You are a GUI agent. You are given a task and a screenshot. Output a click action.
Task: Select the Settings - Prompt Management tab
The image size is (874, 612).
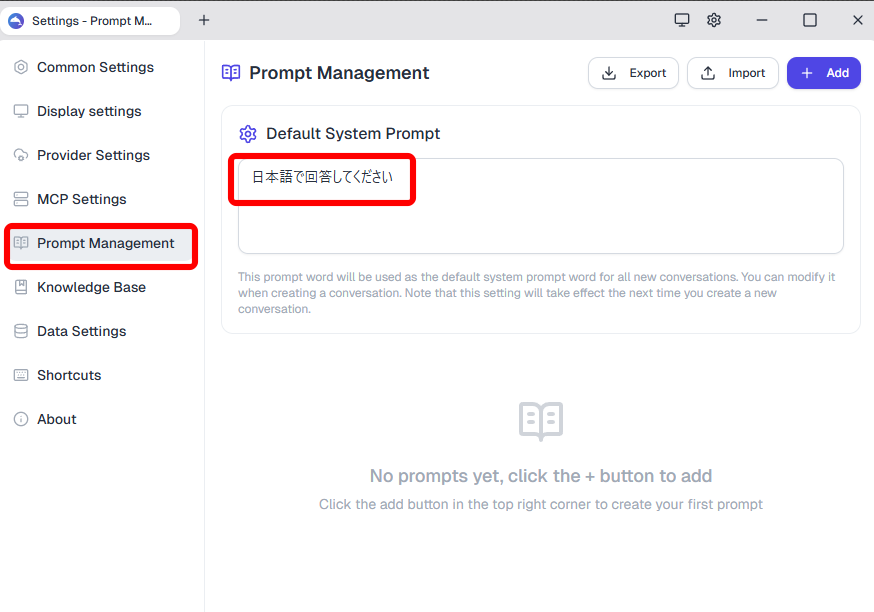click(x=90, y=21)
